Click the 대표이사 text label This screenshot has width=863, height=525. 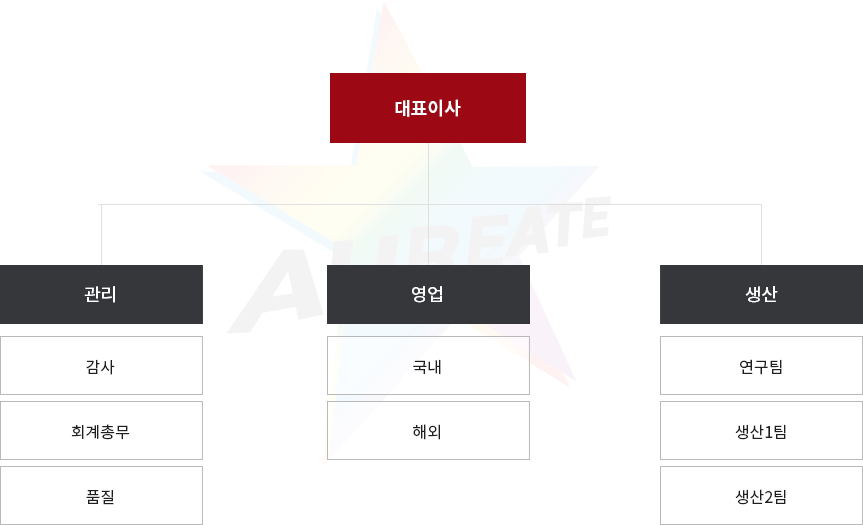428,108
